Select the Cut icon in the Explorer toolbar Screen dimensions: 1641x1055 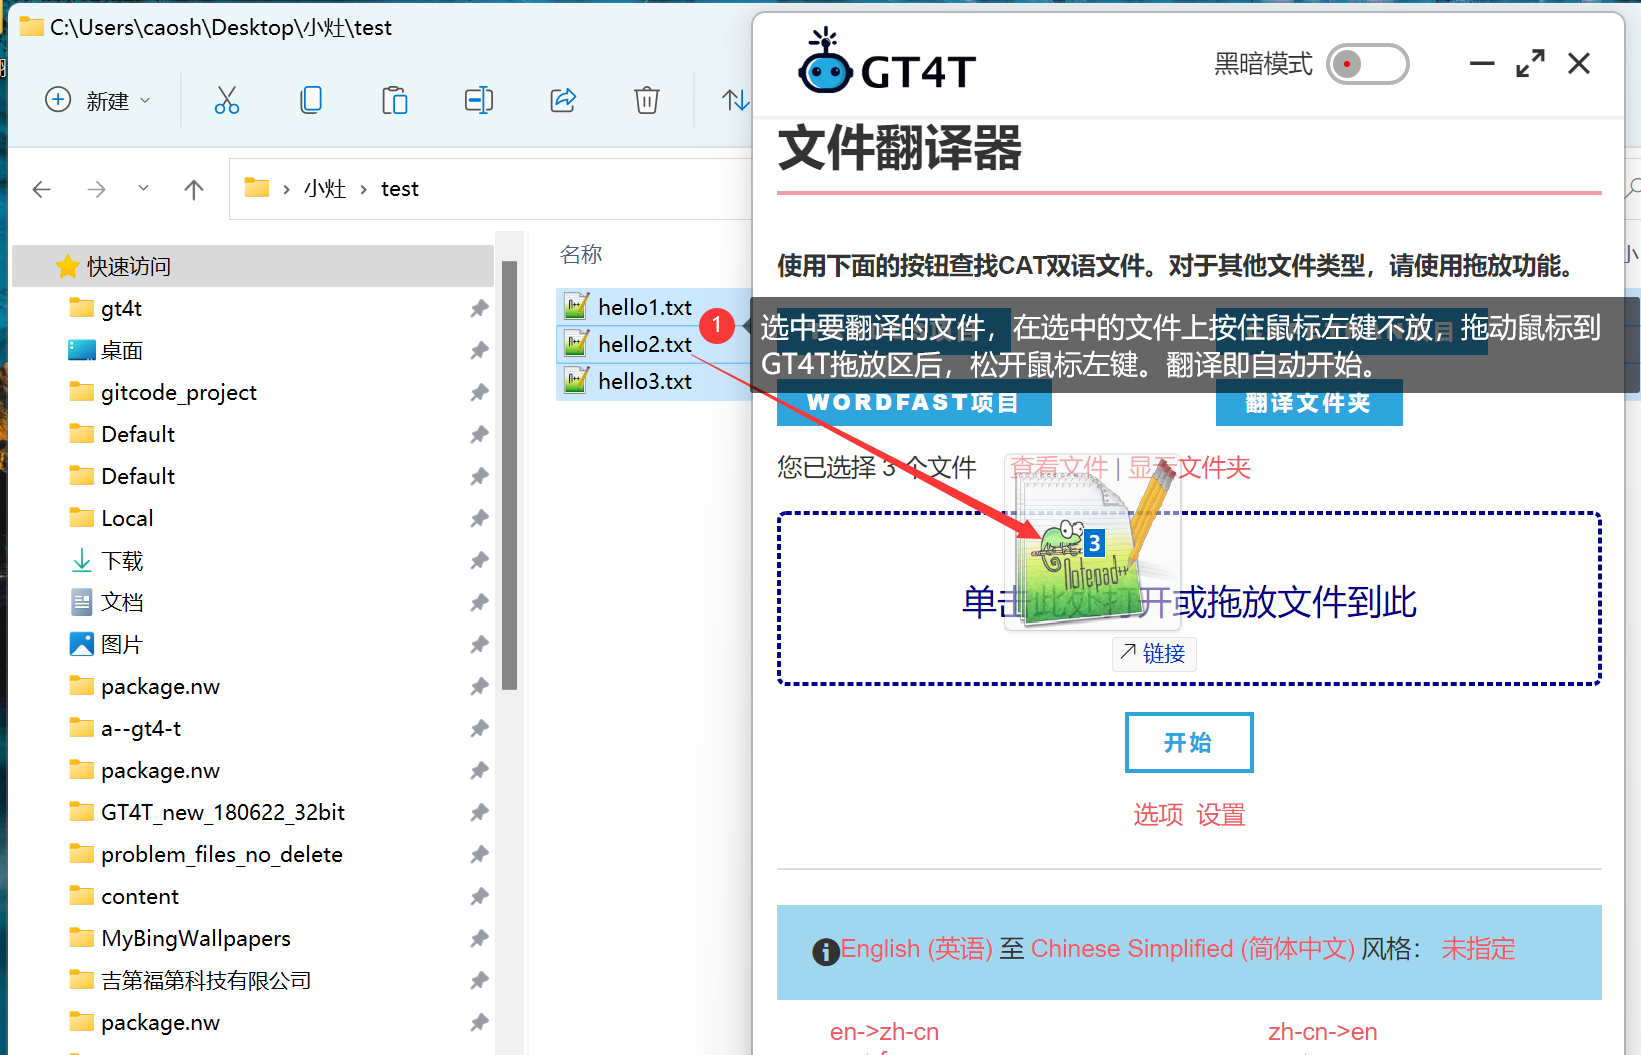pyautogui.click(x=226, y=100)
